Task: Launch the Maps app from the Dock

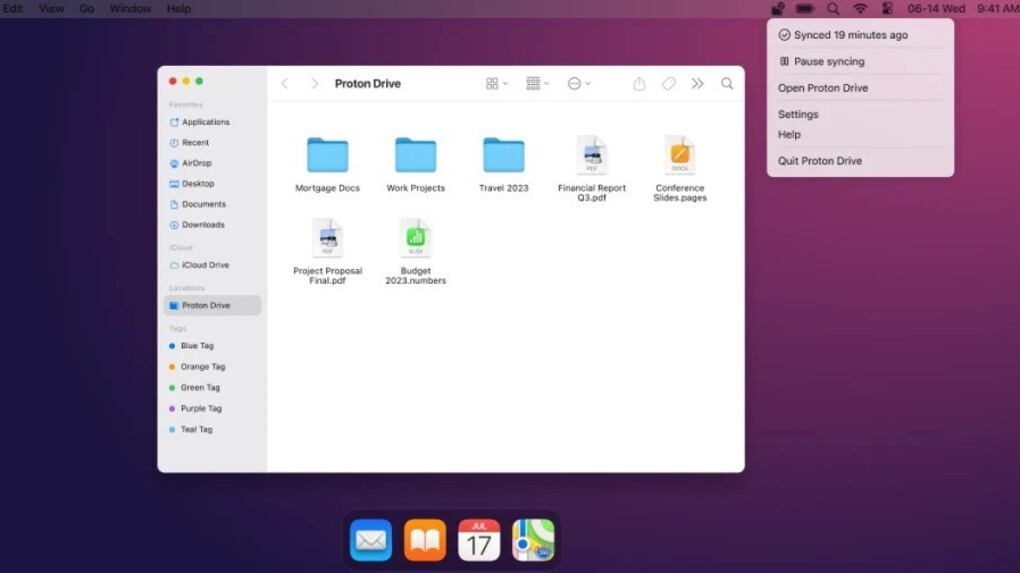Action: coord(533,540)
